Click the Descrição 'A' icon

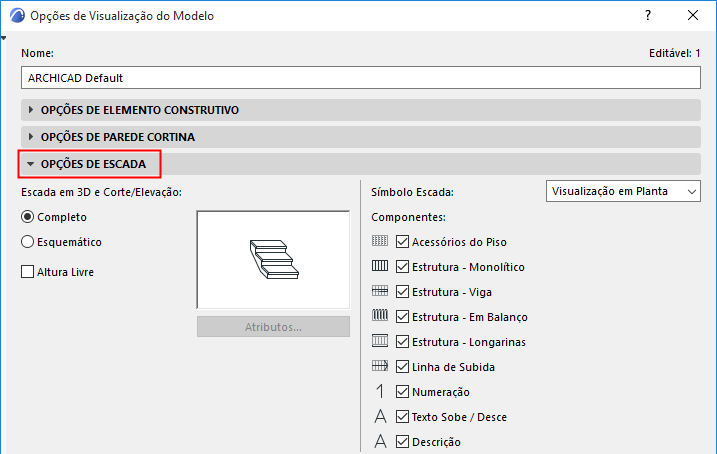[380, 441]
